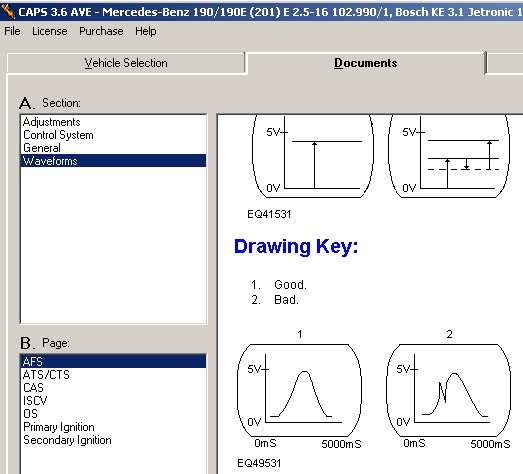Screen dimensions: 523x474
Task: Select CAS in the Page list
Action: (x=113, y=388)
